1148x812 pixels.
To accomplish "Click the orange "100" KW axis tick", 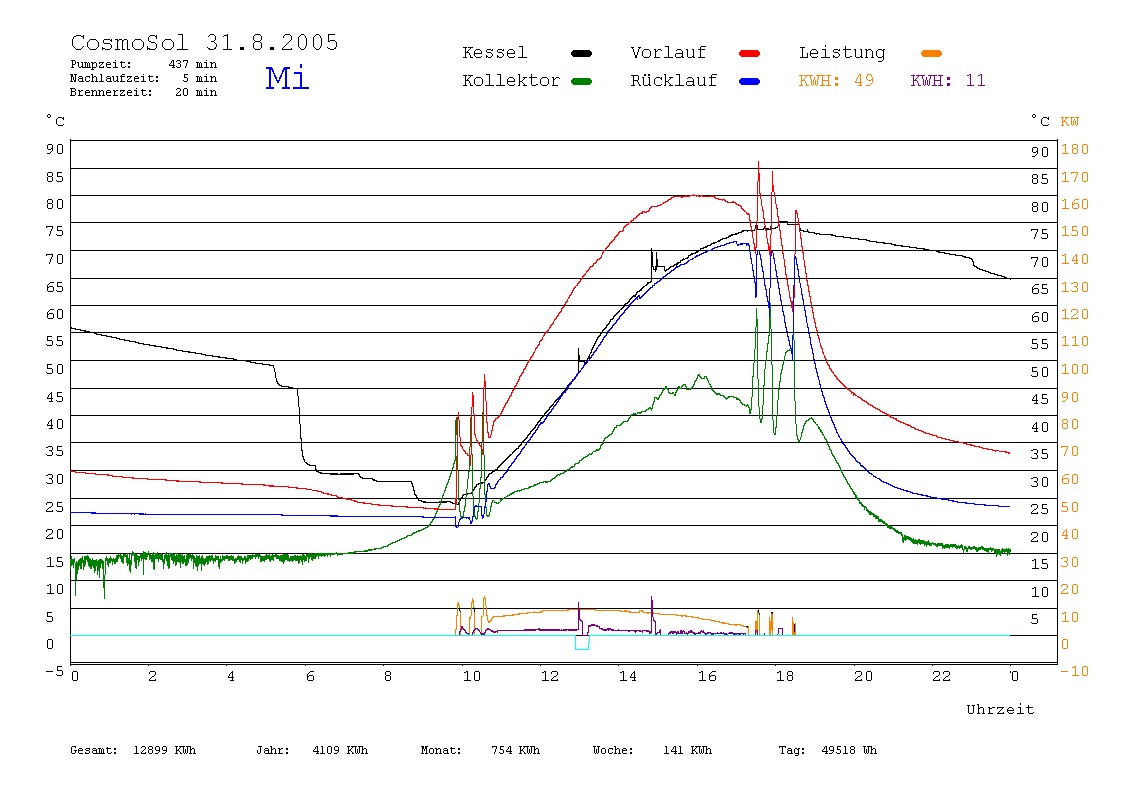I will tap(1075, 369).
